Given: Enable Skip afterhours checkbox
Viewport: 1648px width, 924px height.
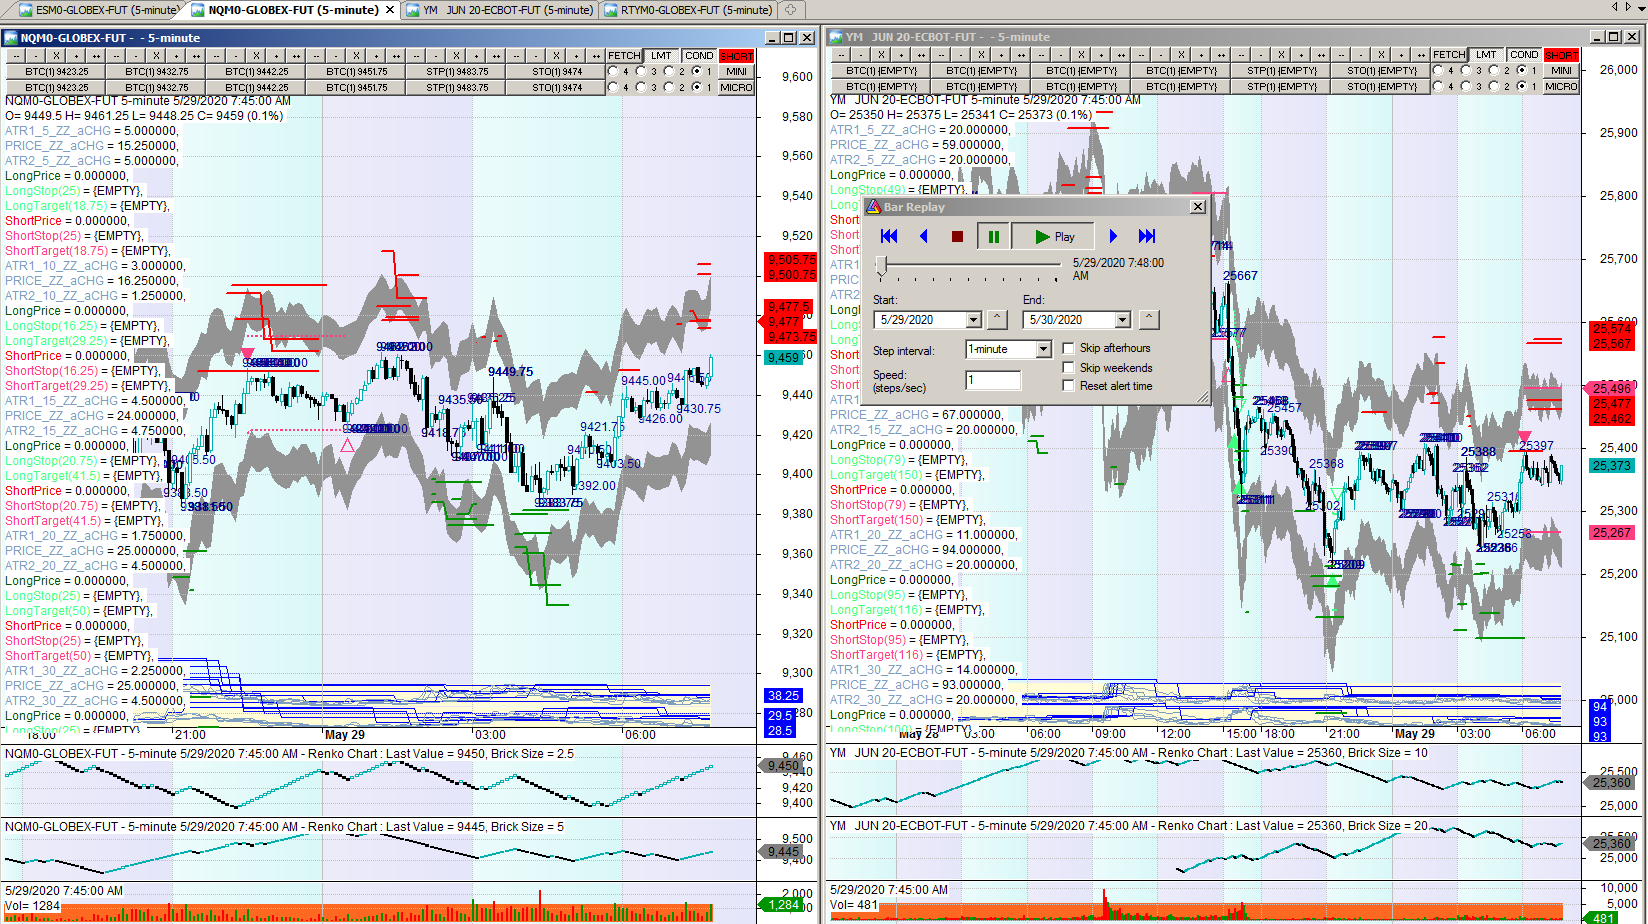Looking at the screenshot, I should 1068,348.
